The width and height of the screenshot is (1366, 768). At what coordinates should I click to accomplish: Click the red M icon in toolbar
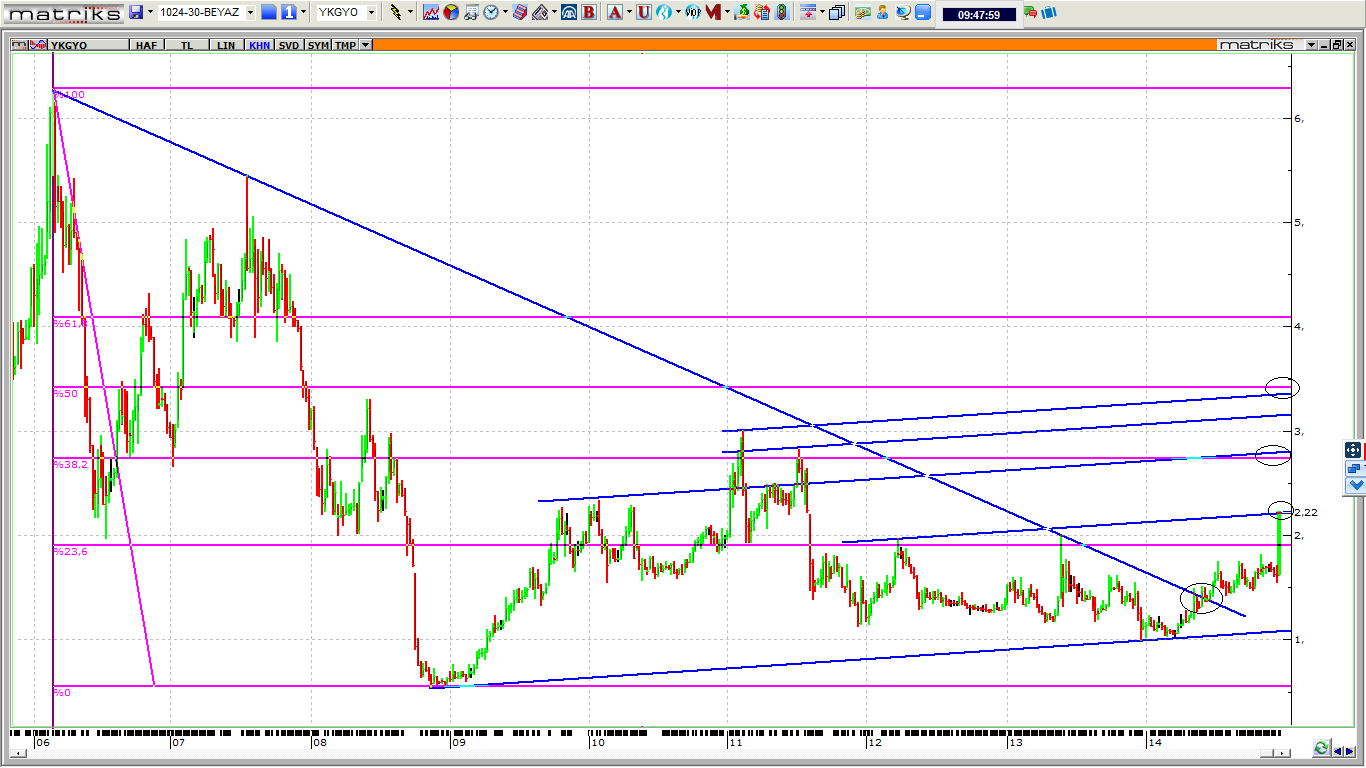pos(712,12)
